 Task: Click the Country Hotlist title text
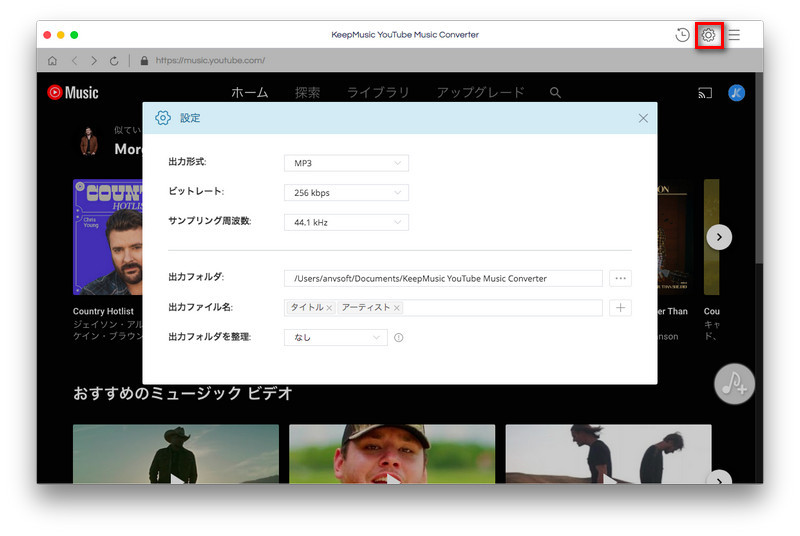pyautogui.click(x=103, y=311)
